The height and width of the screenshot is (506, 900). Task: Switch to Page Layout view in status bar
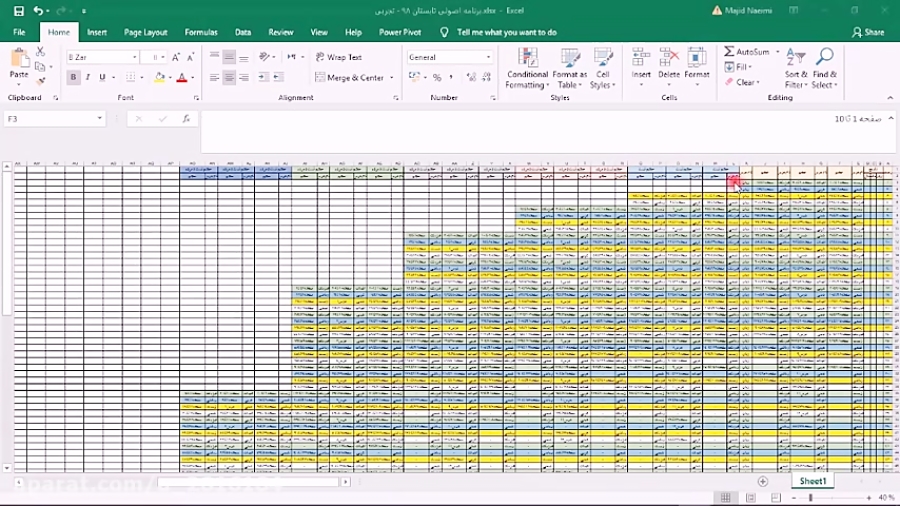click(751, 497)
